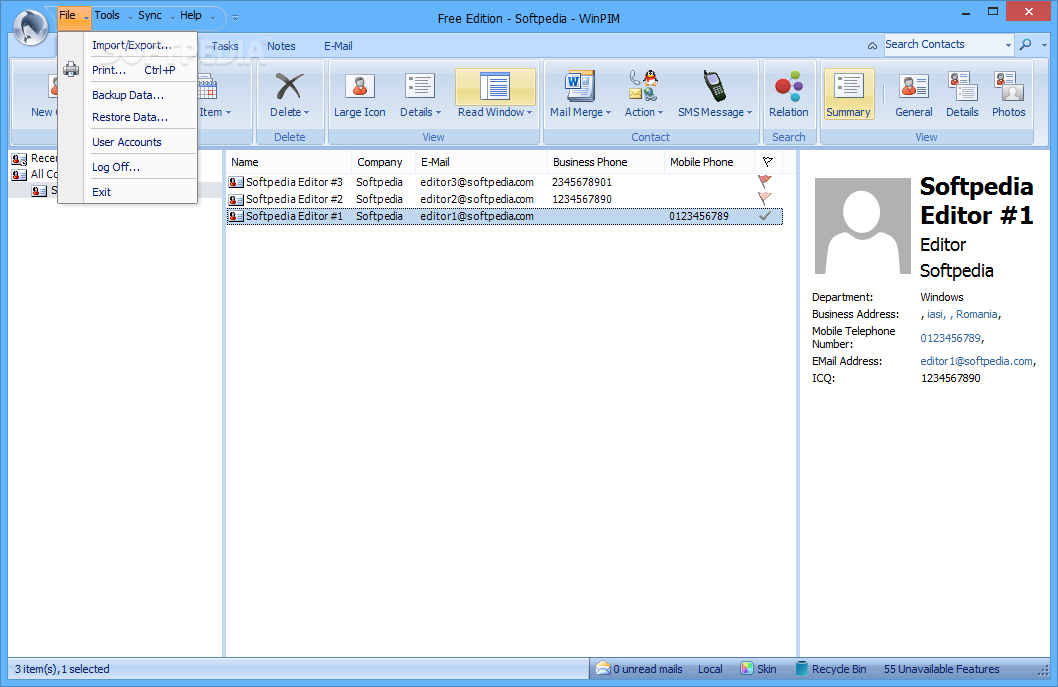
Task: Expand the Details view dropdown arrow
Action: coord(438,113)
